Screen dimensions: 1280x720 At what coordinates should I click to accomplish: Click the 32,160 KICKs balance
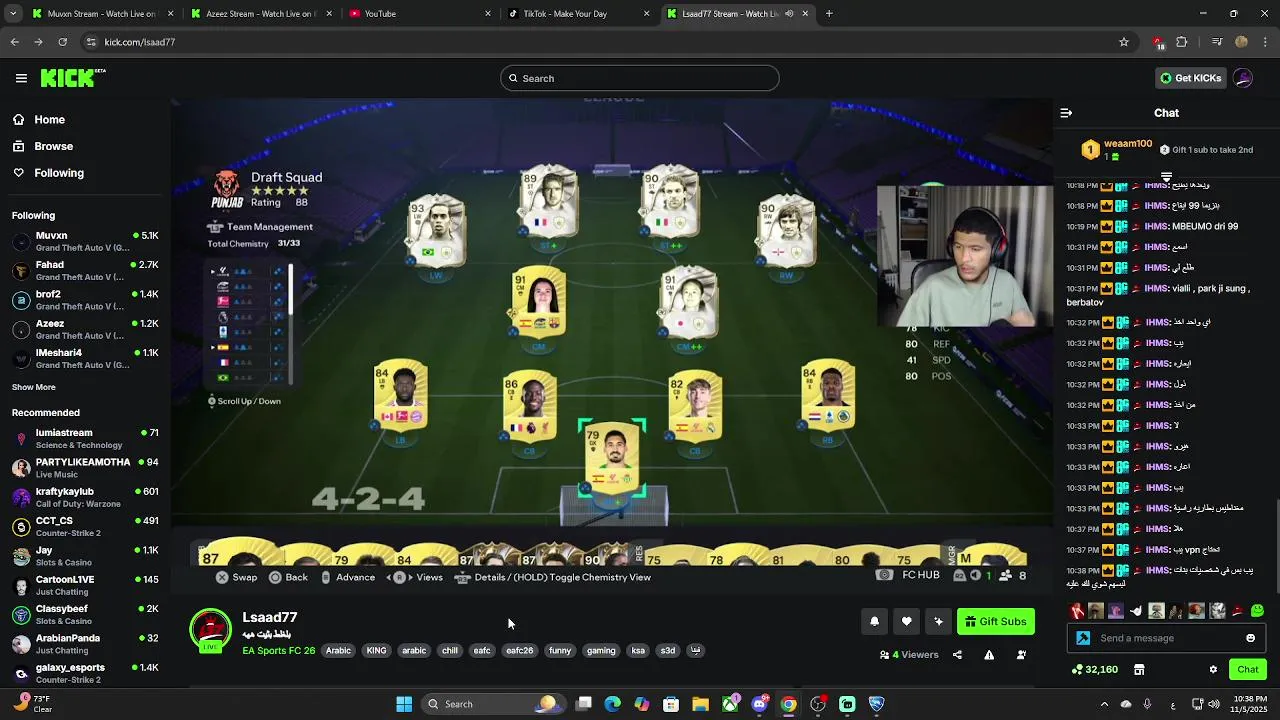pyautogui.click(x=1094, y=670)
